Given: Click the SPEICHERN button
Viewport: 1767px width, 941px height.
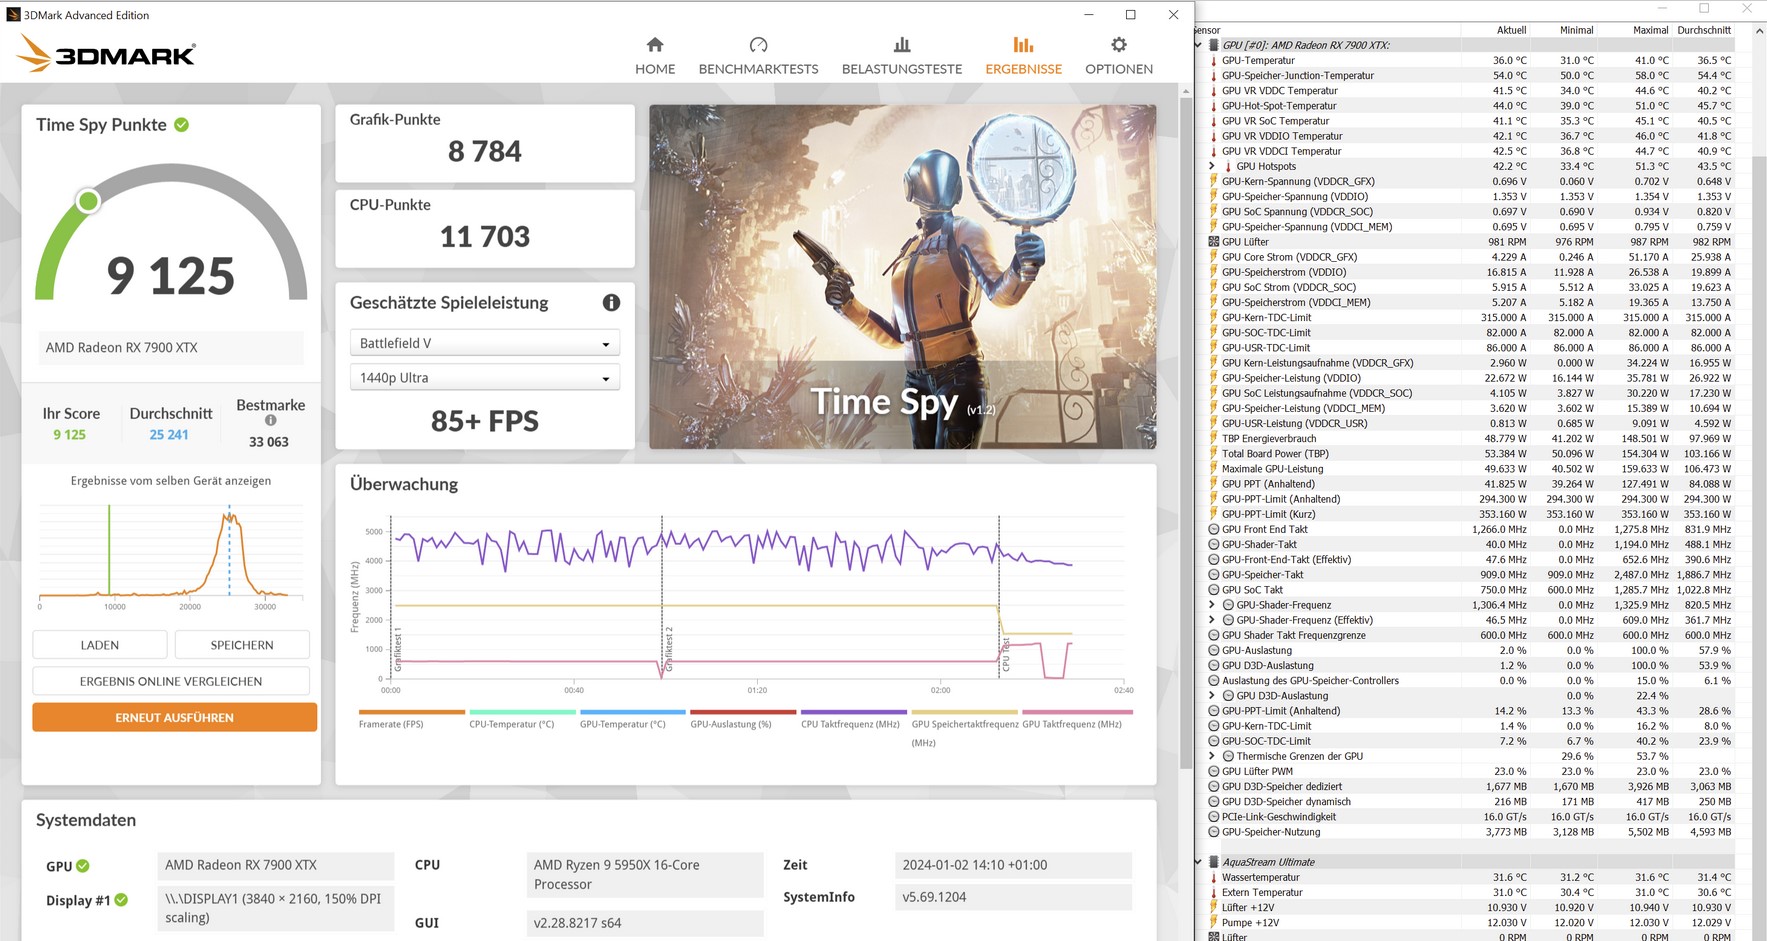Looking at the screenshot, I should (x=242, y=645).
